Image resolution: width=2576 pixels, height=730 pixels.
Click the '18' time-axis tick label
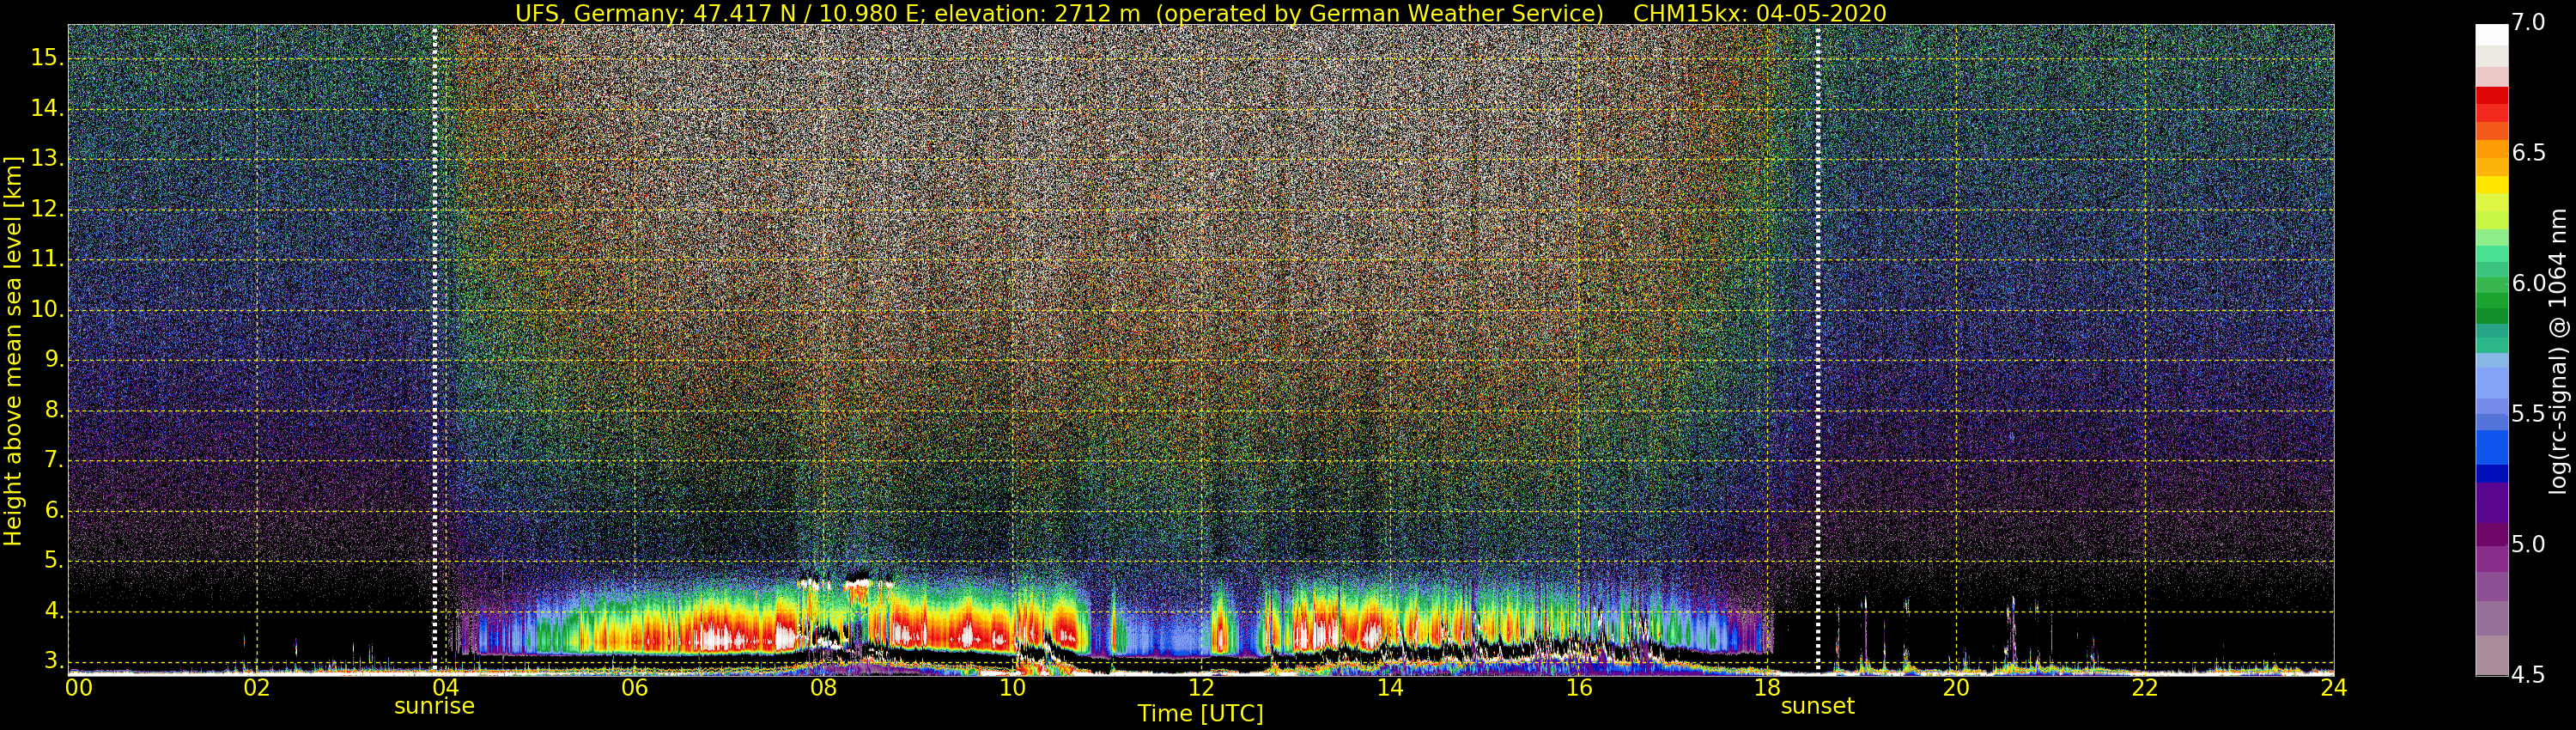coord(1768,688)
